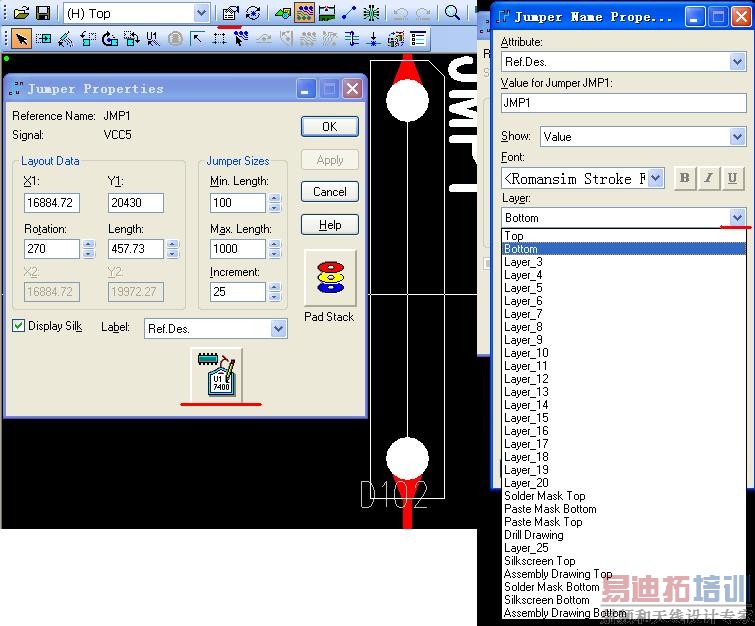
Task: Select Layer_3 in the layer list
Action: (624, 262)
